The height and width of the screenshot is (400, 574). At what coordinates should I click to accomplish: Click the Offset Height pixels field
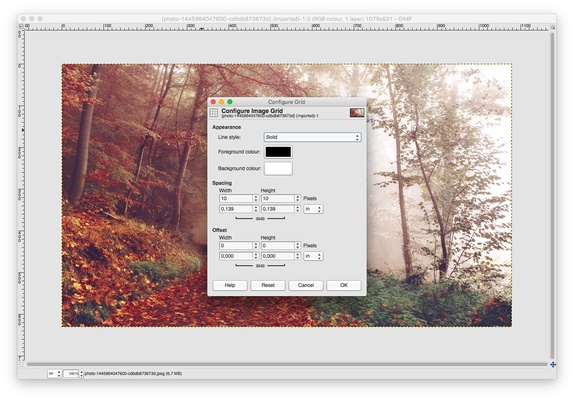point(277,246)
